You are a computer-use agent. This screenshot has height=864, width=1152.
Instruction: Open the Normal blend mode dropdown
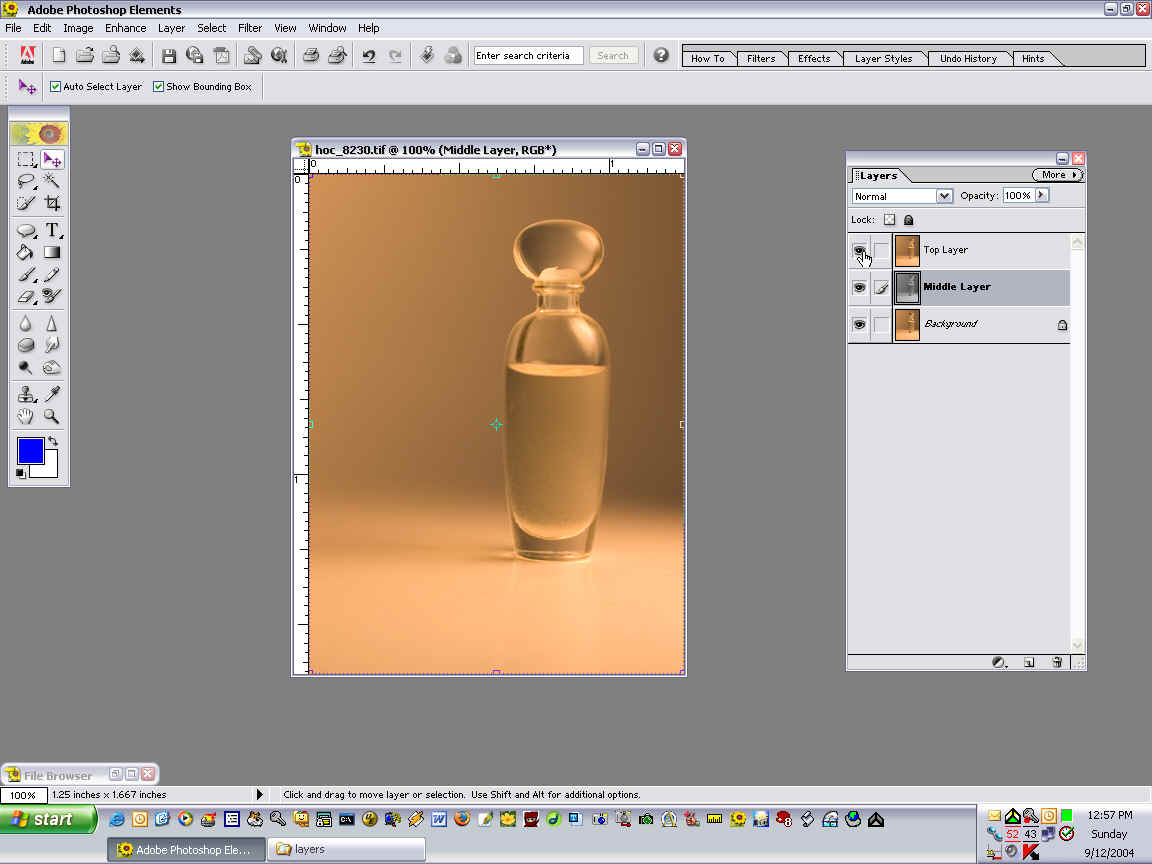click(943, 196)
